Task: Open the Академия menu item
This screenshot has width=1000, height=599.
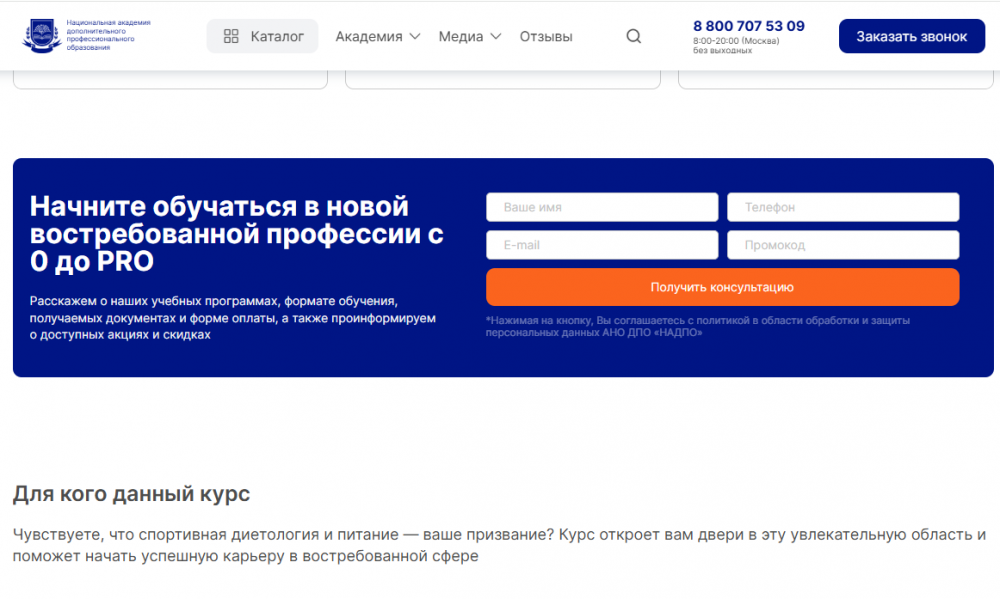Action: click(x=368, y=36)
